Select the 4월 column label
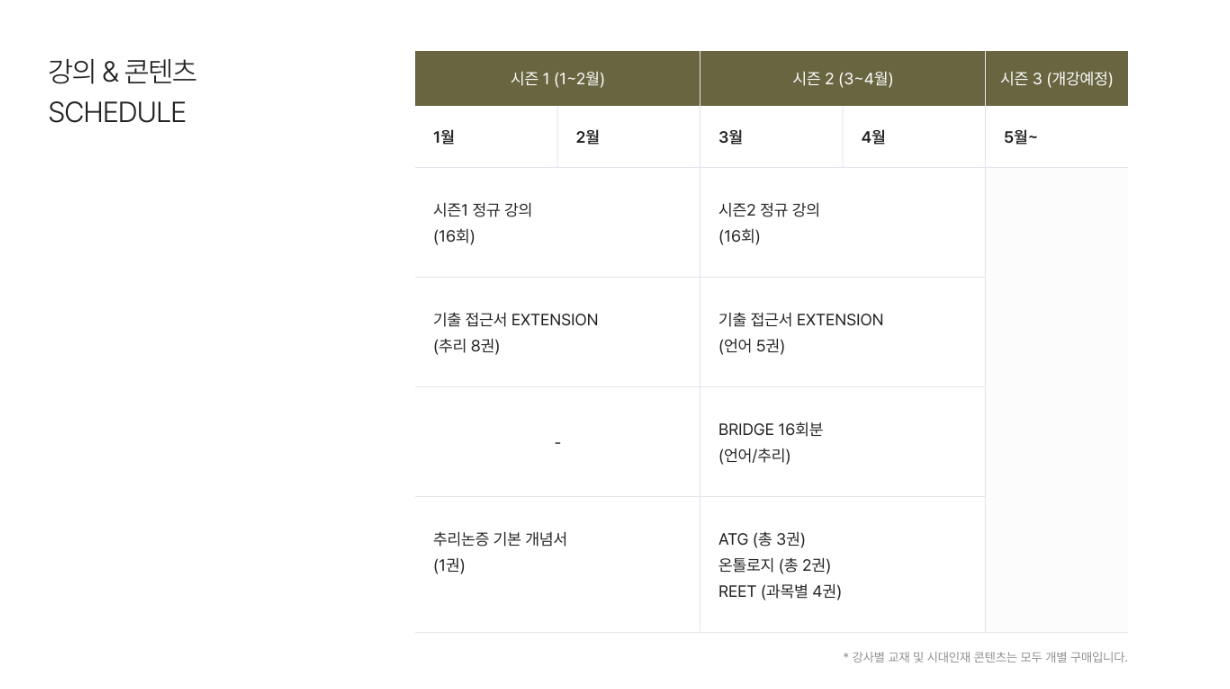 [873, 138]
